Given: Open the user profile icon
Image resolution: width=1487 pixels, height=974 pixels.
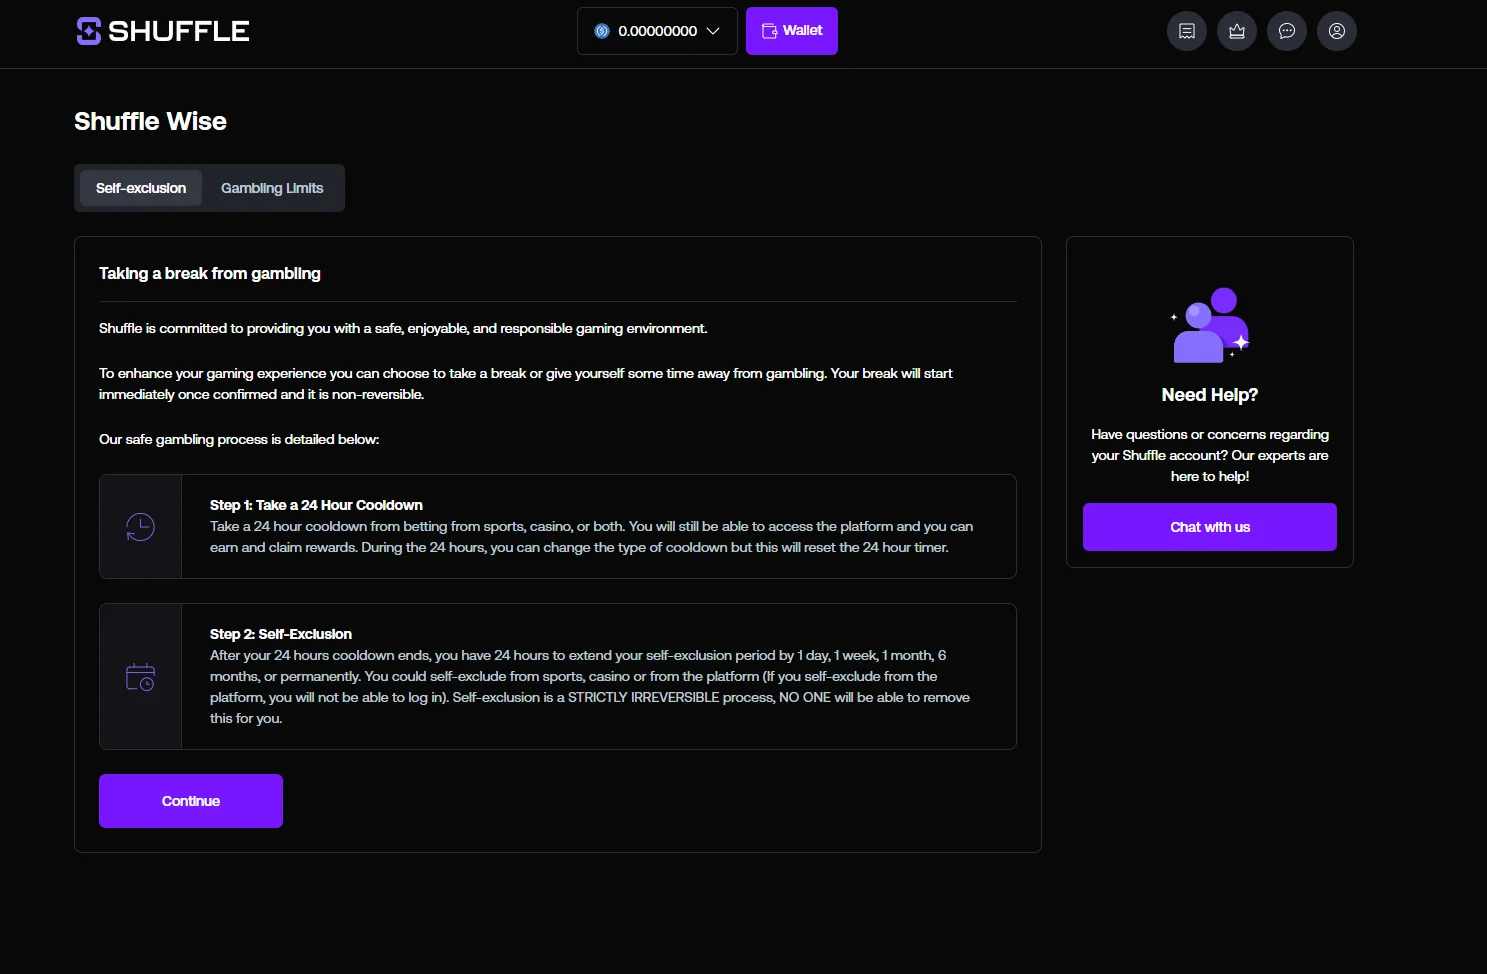Looking at the screenshot, I should tap(1337, 31).
